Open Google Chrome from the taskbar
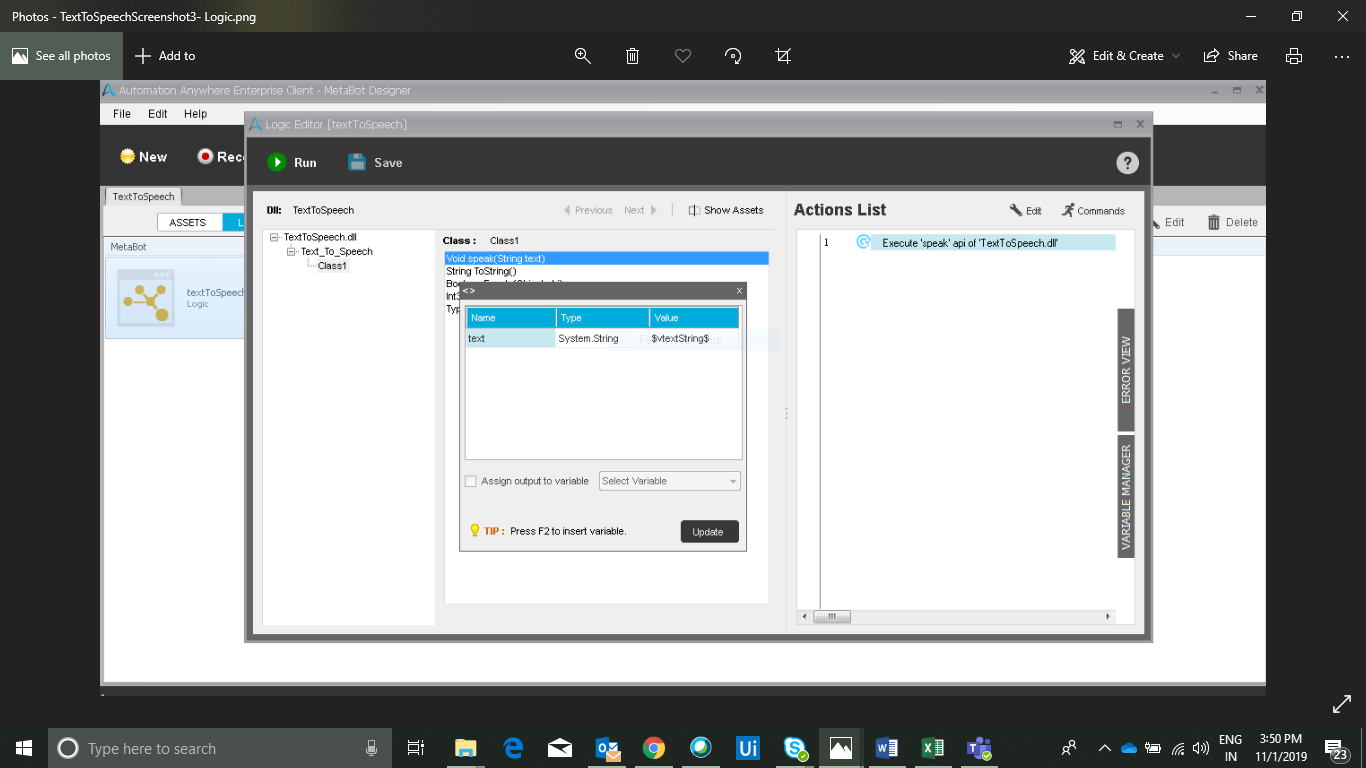Viewport: 1366px width, 768px height. point(654,748)
